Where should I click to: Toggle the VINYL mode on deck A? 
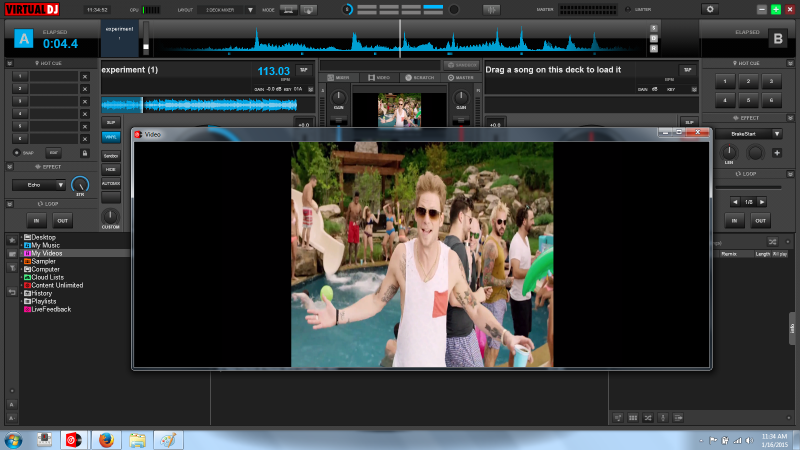(111, 138)
